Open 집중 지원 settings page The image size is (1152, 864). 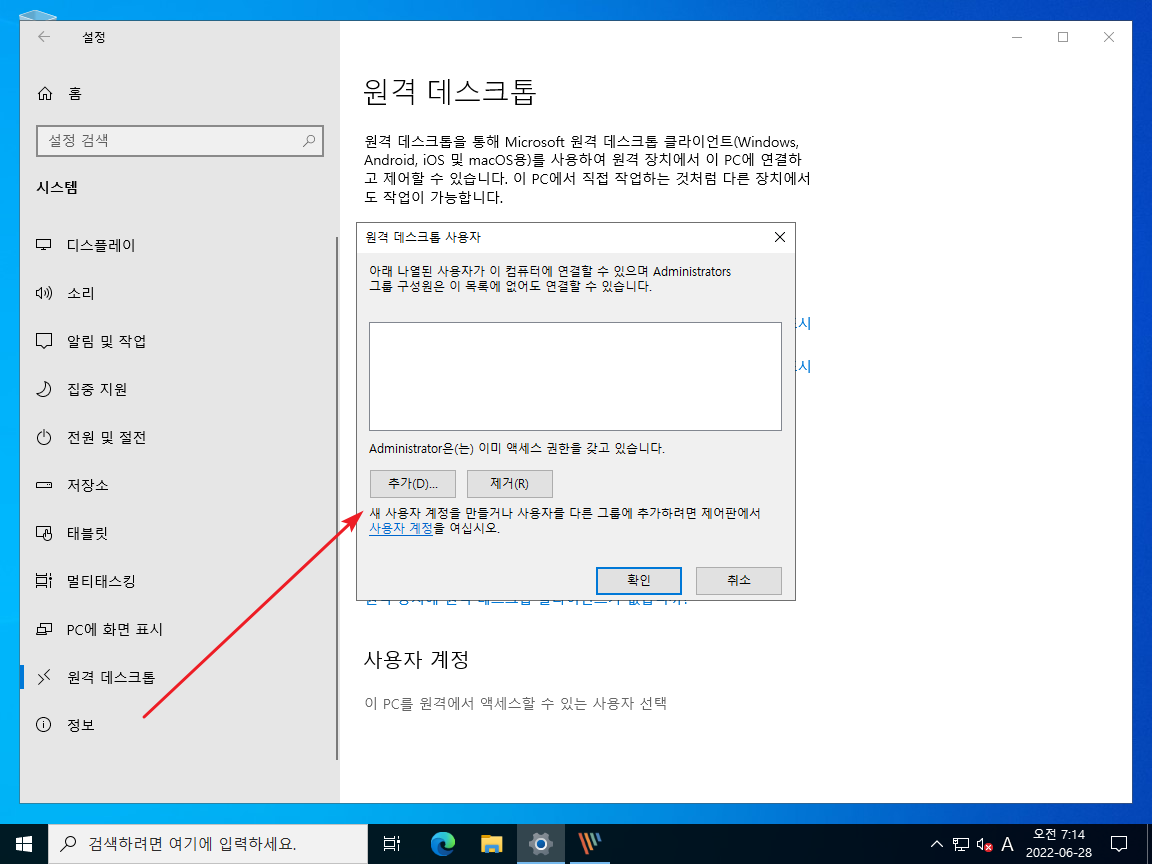(97, 389)
